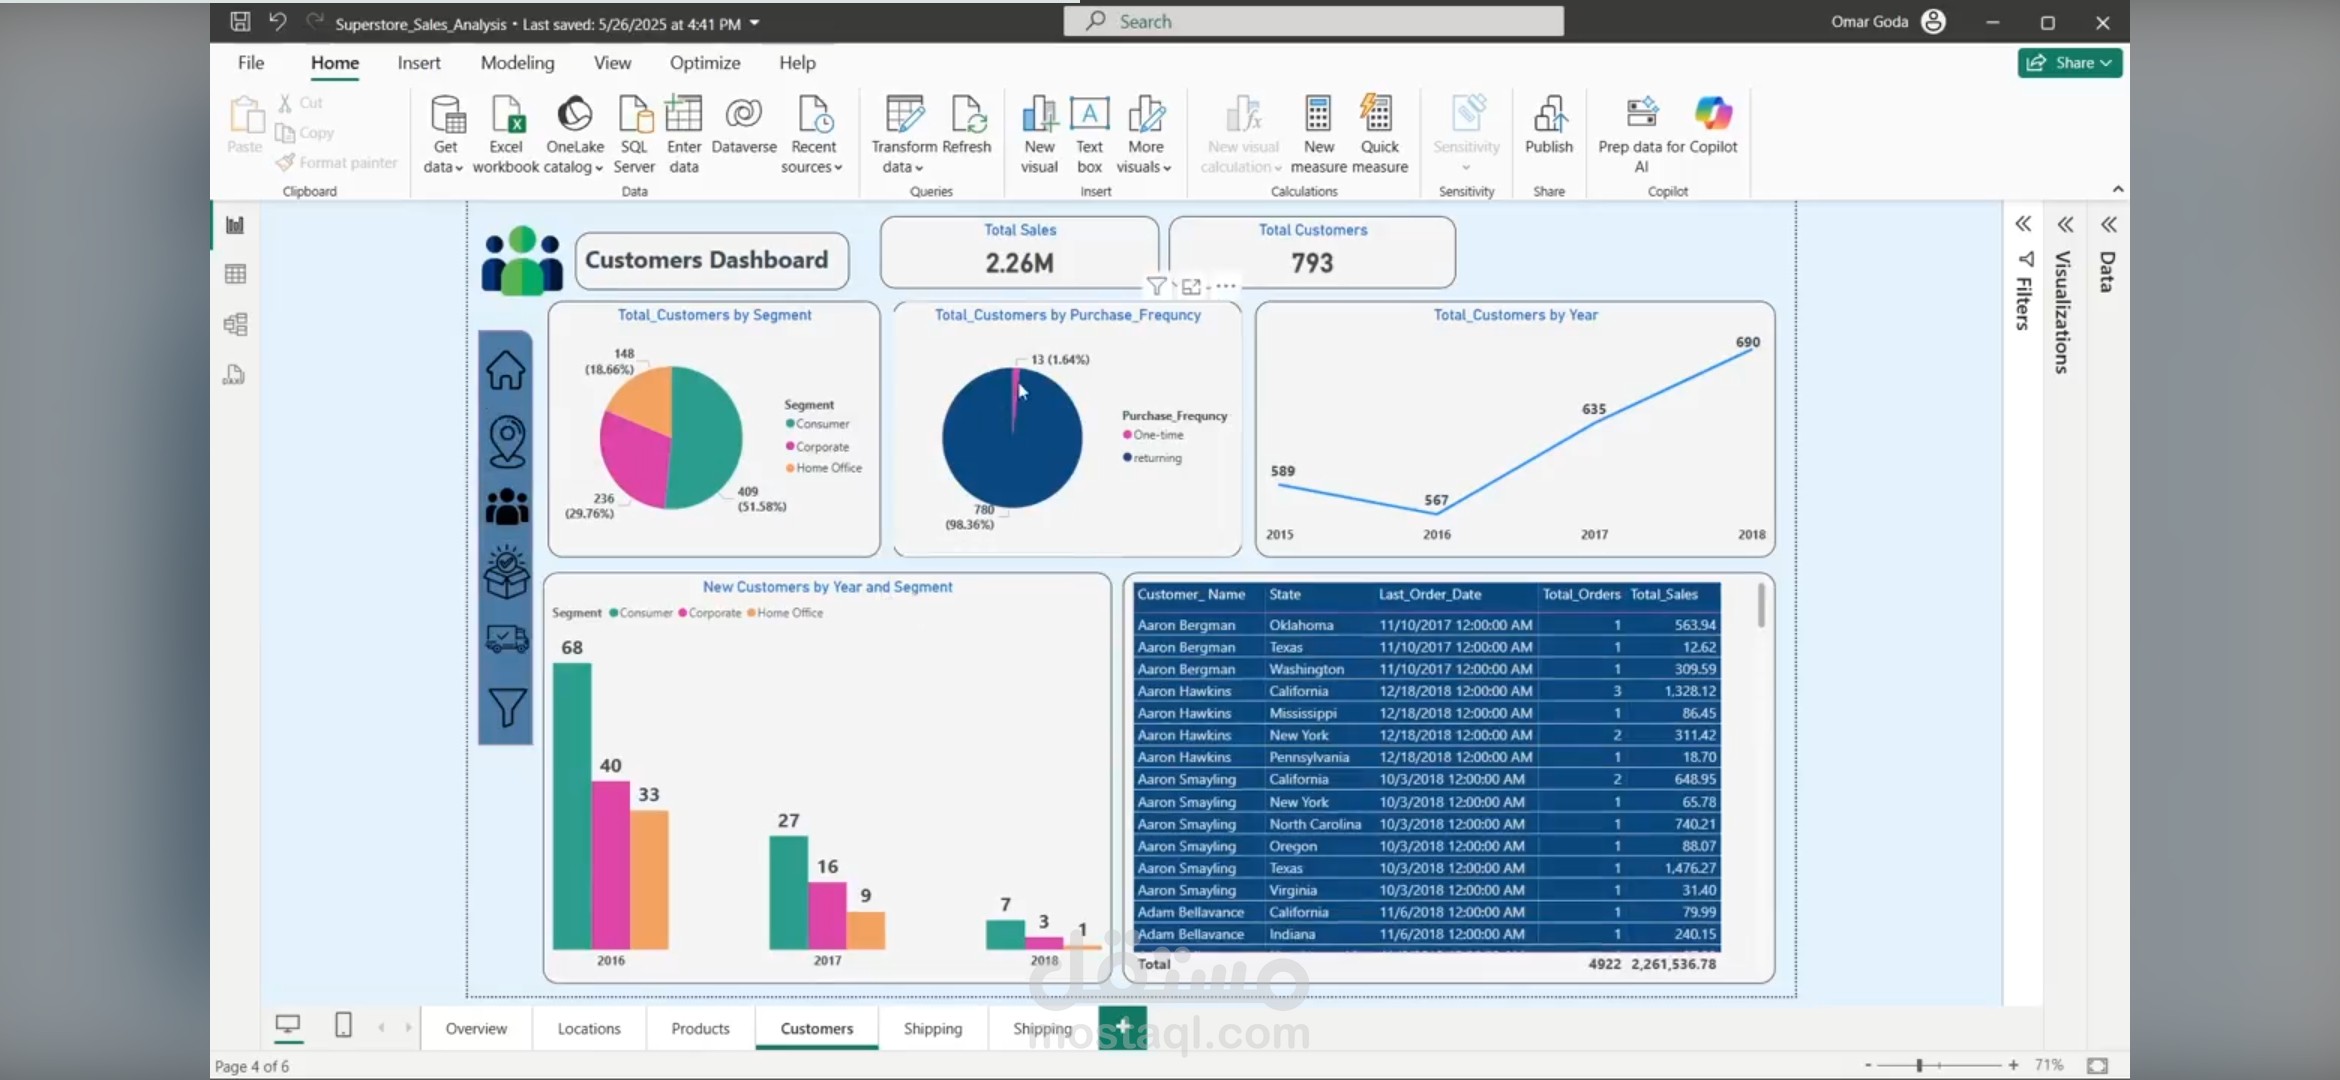Screen dimensions: 2340x1080
Task: Insert a Text box from ribbon
Action: pos(1089,115)
